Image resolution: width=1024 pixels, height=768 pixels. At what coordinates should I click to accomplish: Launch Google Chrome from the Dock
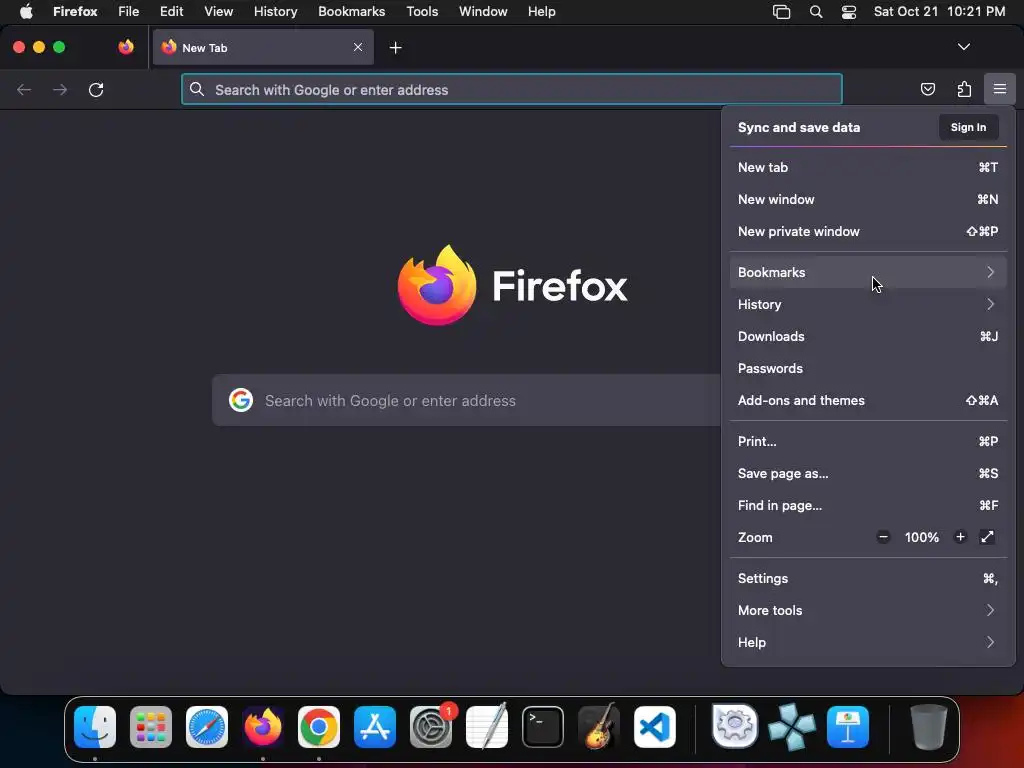point(319,727)
